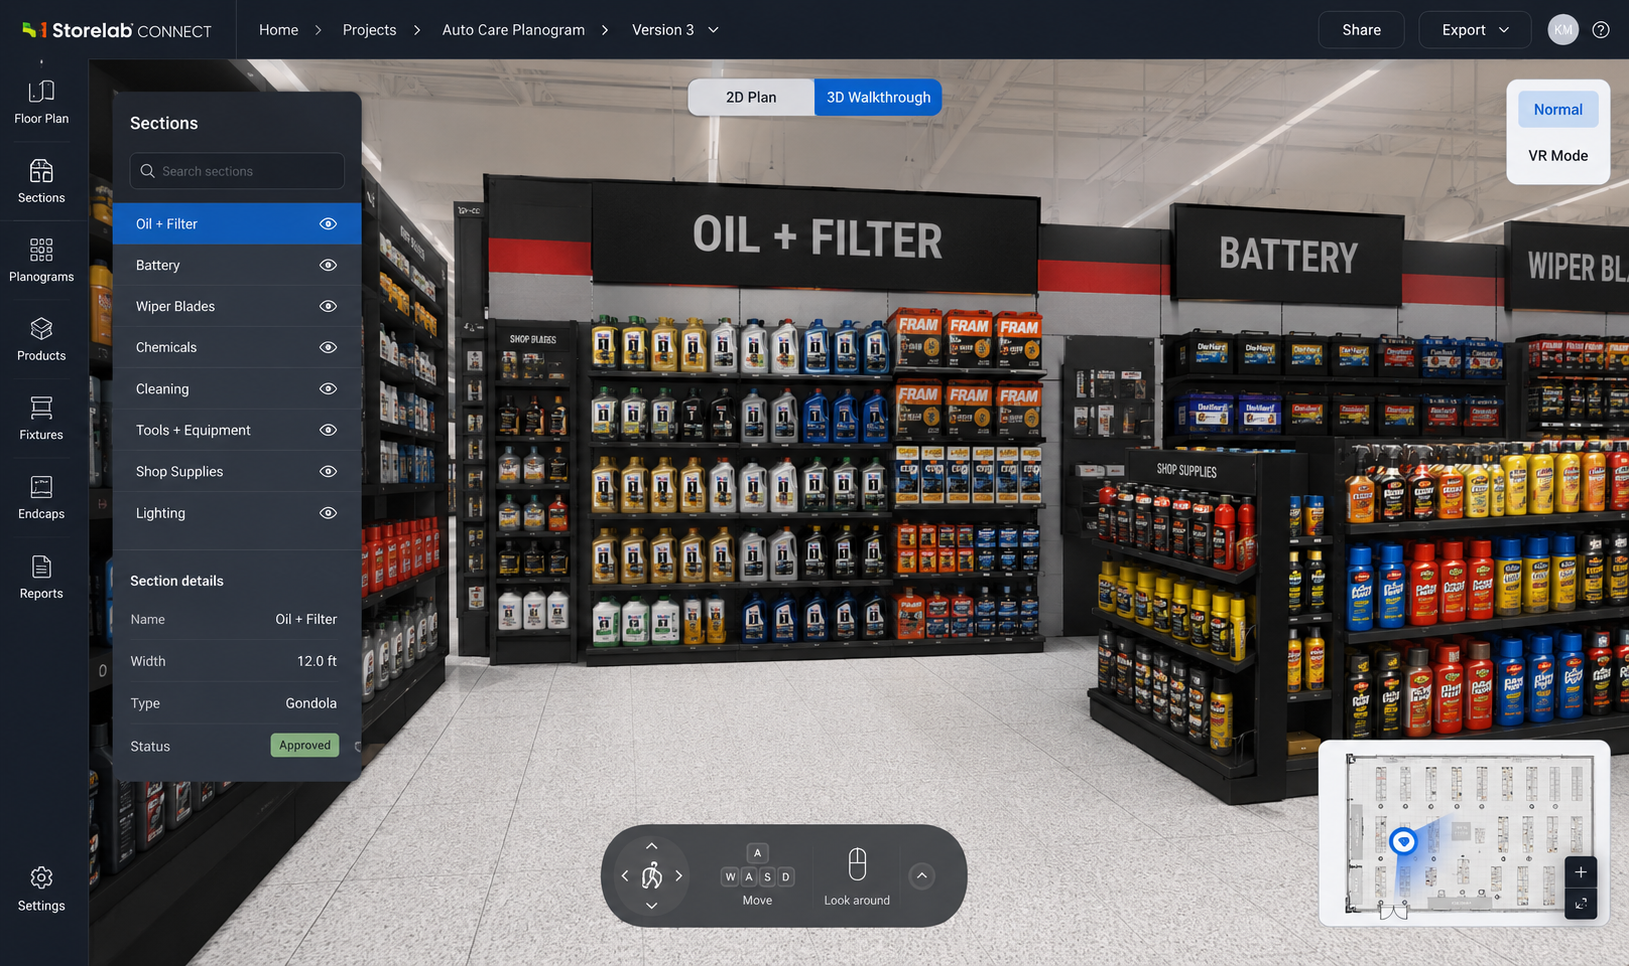Click the Share button

[1361, 30]
